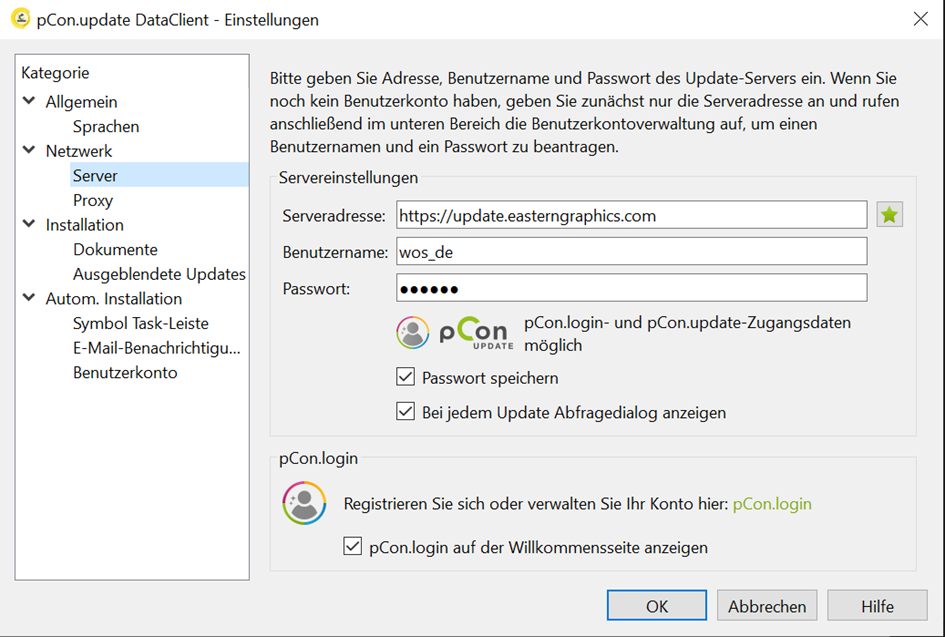Click into the Benutzername field
945x637 pixels.
[x=632, y=251]
